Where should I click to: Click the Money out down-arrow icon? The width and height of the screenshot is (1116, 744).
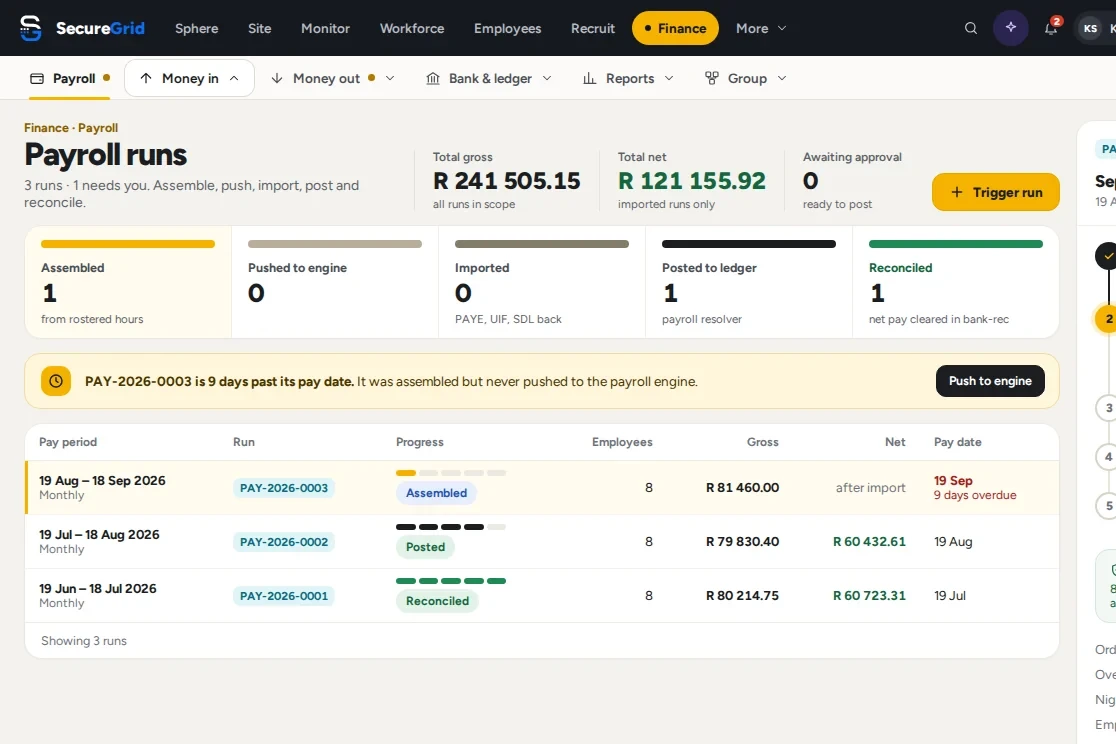click(277, 78)
